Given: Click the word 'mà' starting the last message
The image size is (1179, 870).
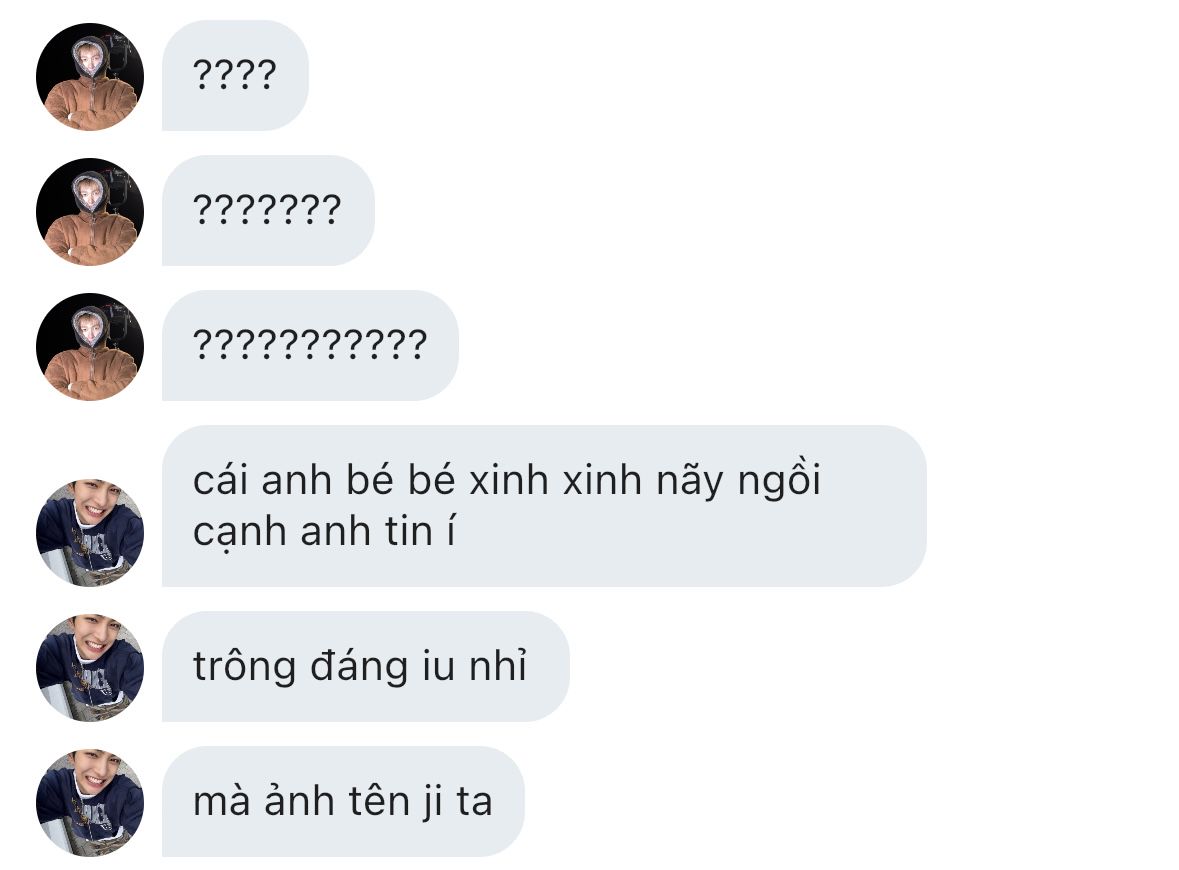Looking at the screenshot, I should (222, 801).
